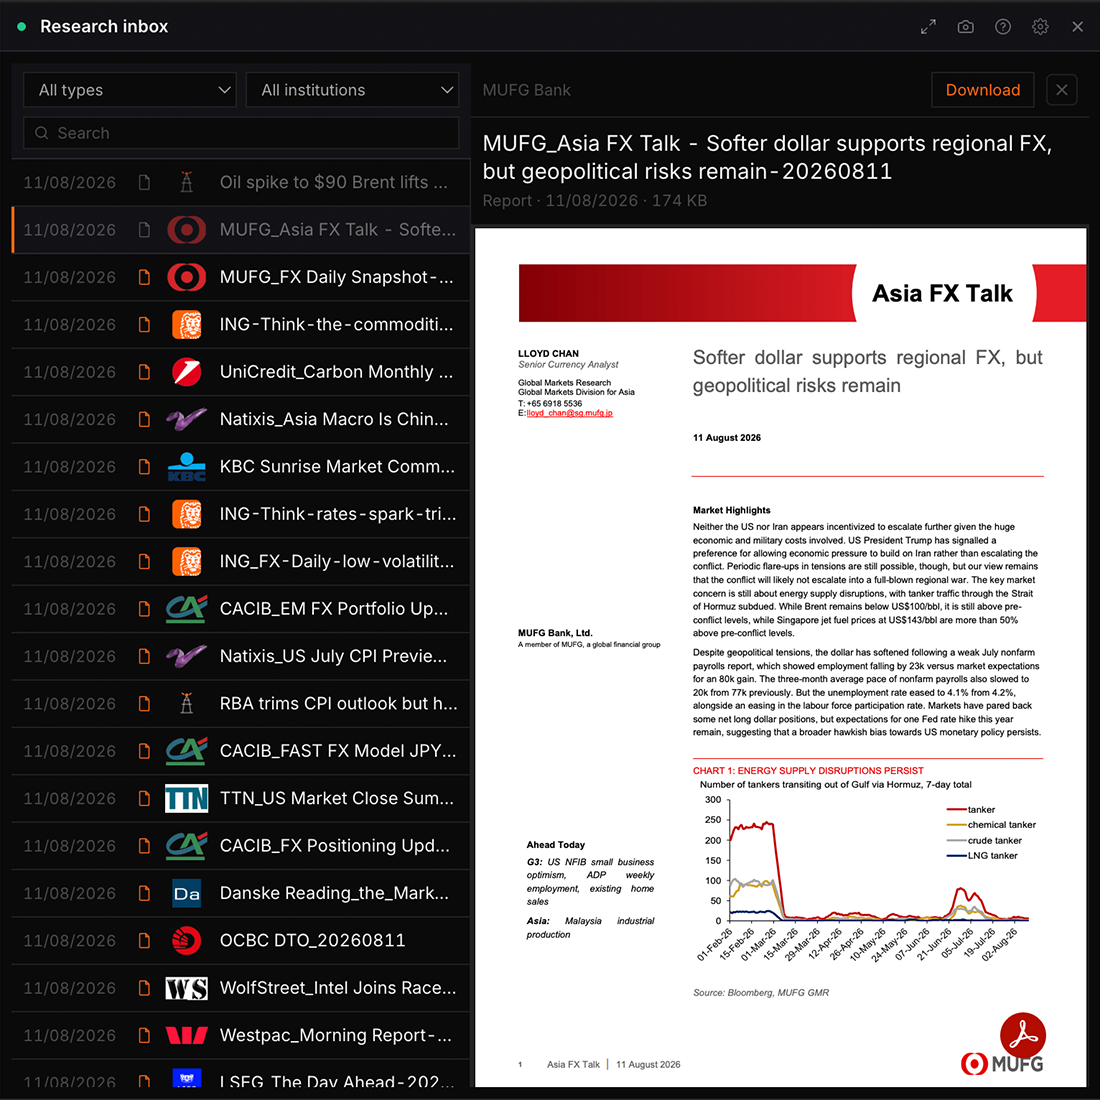1100x1100 pixels.
Task: Click the Download button
Action: (982, 90)
